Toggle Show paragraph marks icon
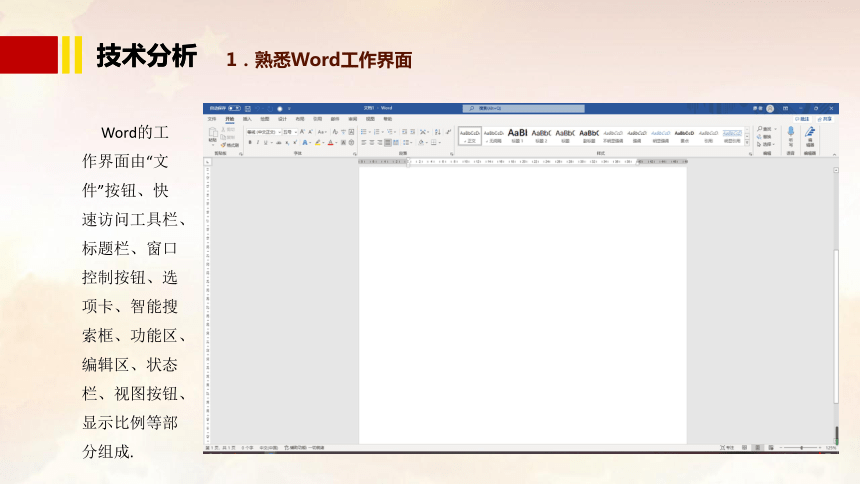The image size is (860, 484). (449, 132)
